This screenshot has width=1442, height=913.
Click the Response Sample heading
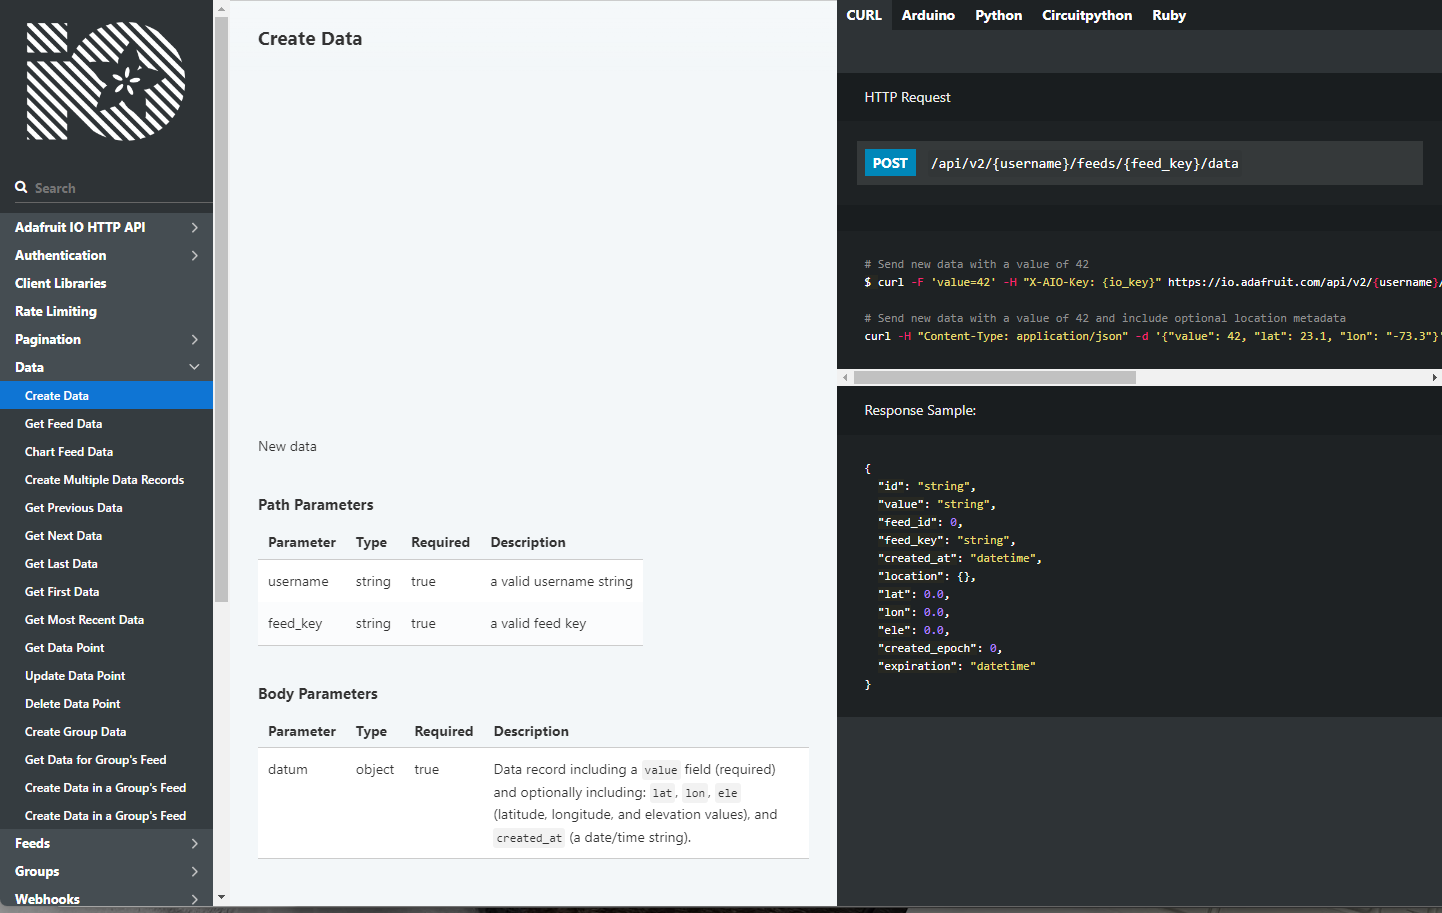920,410
